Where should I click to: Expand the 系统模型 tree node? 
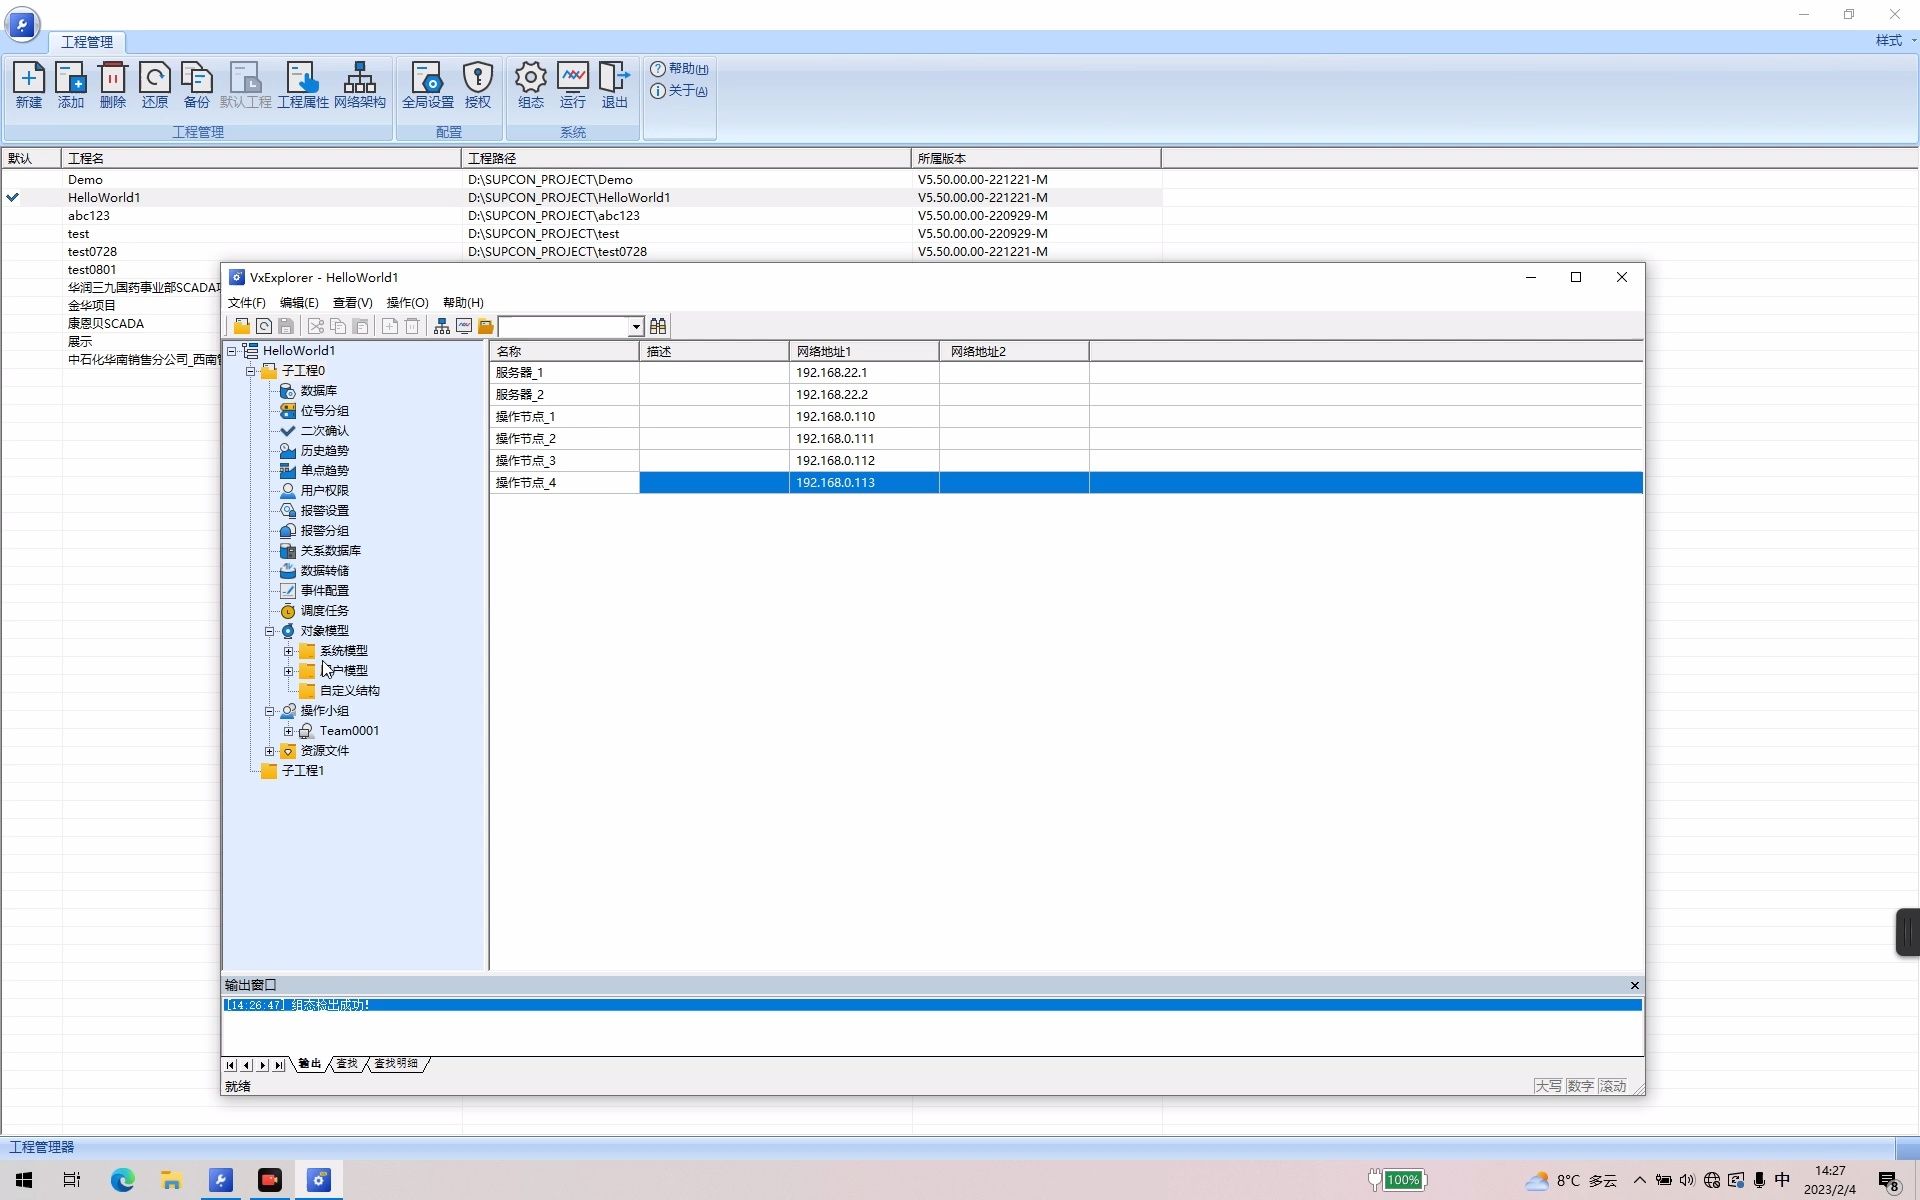pyautogui.click(x=288, y=651)
